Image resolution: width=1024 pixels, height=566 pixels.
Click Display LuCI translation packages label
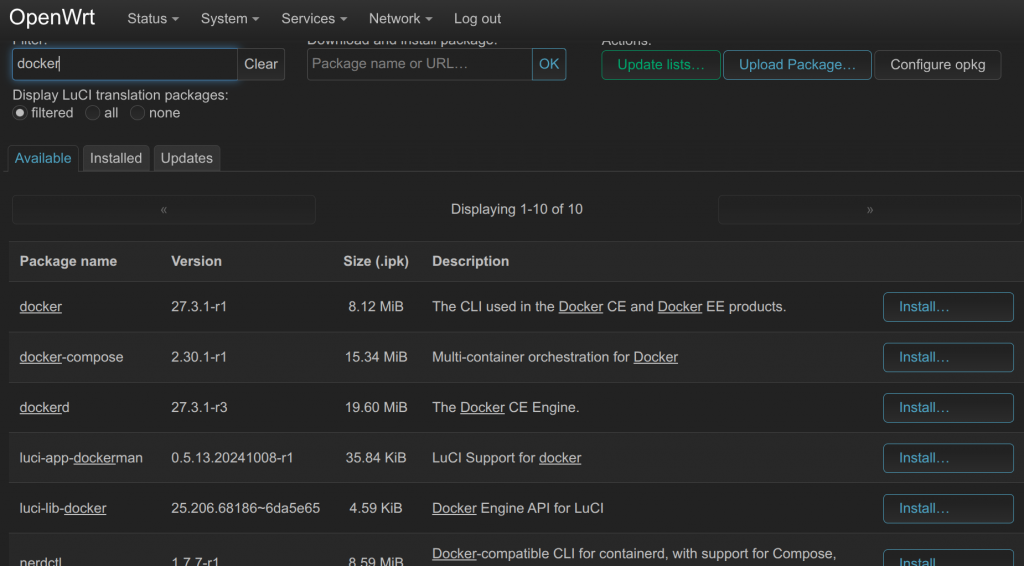120,95
